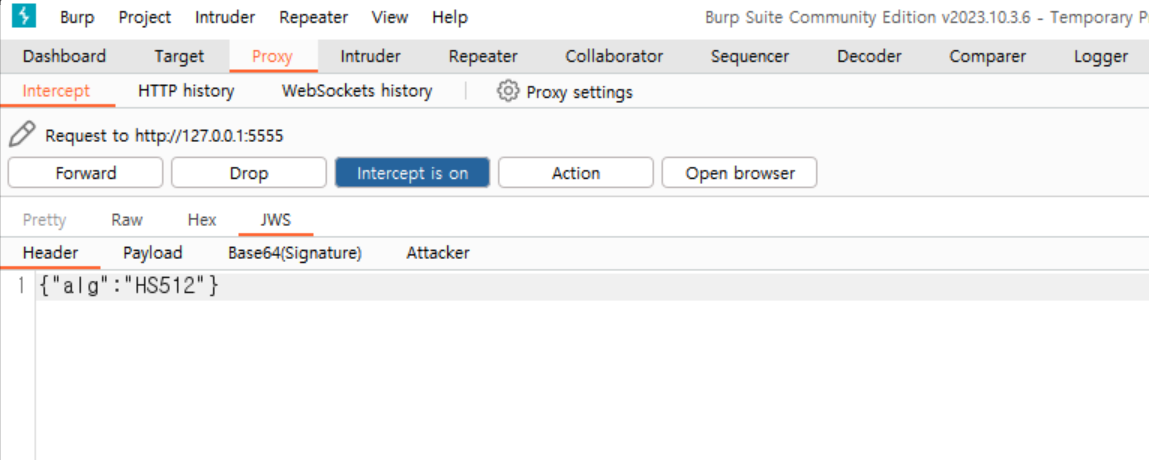
Task: Switch to the Raw view tab
Action: [127, 220]
